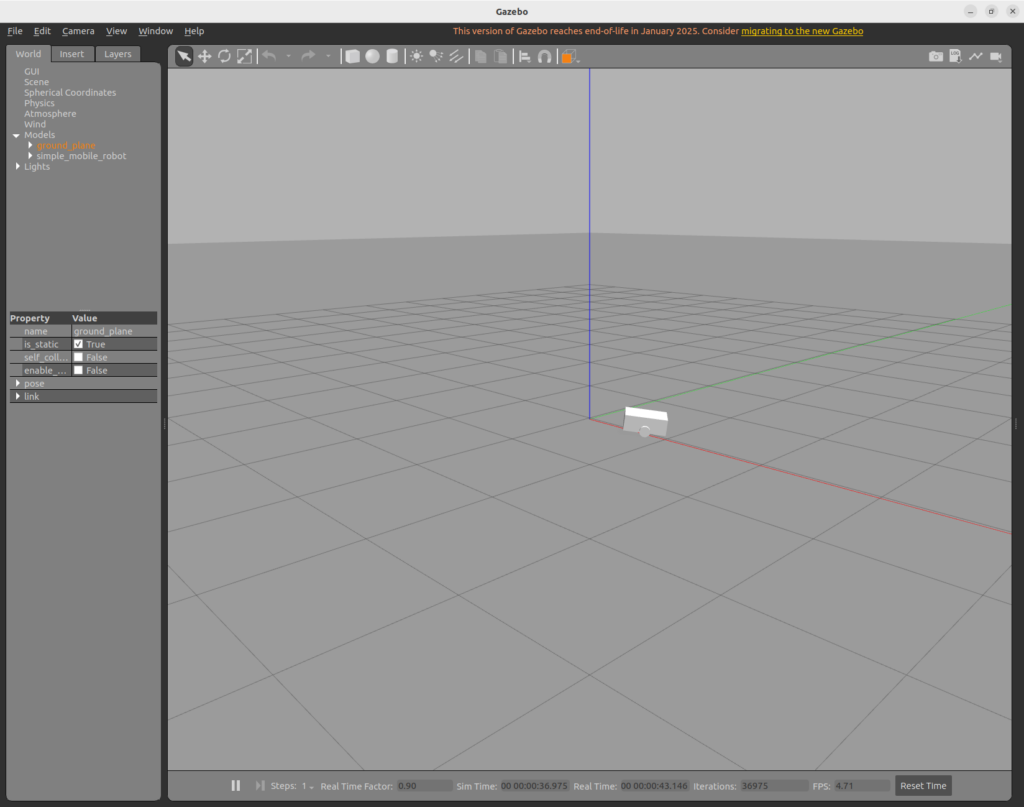This screenshot has height=807, width=1024.
Task: Add a spot light
Action: pyautogui.click(x=436, y=57)
